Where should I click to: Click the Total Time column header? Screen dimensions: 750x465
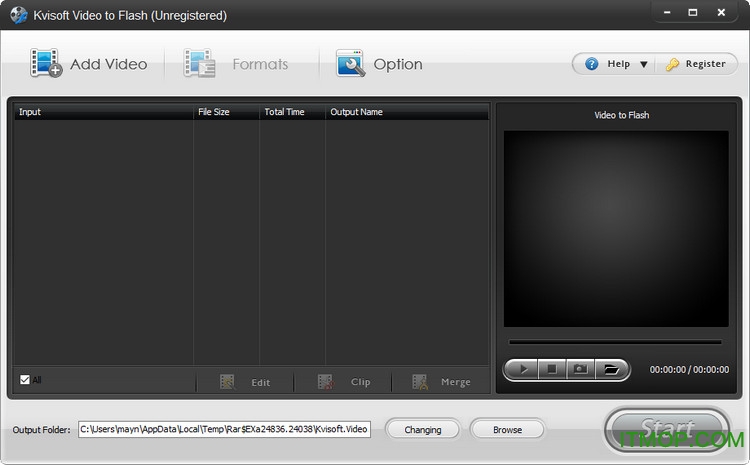[x=292, y=112]
